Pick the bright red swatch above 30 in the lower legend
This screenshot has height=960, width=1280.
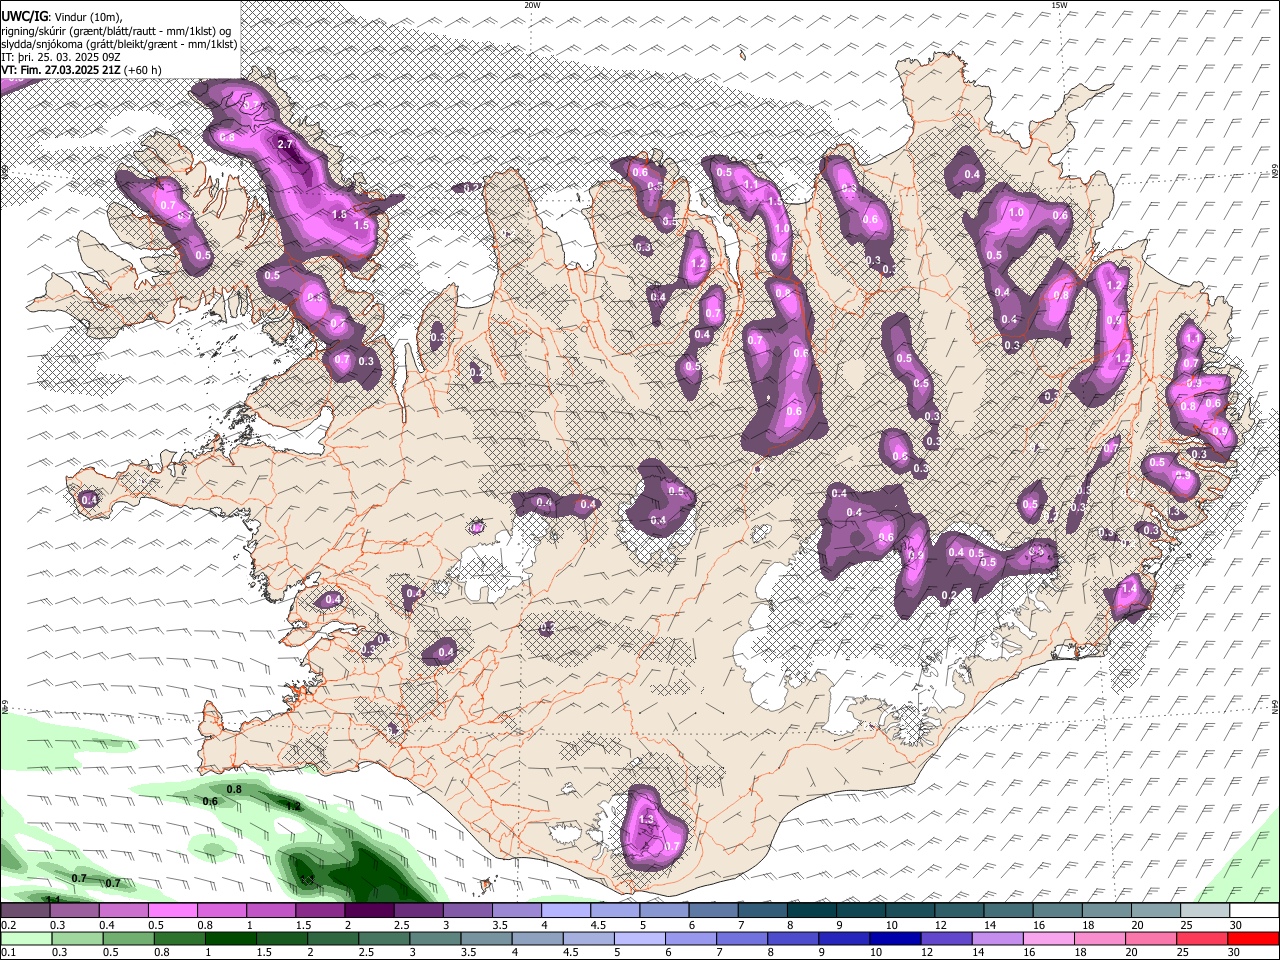1254,938
